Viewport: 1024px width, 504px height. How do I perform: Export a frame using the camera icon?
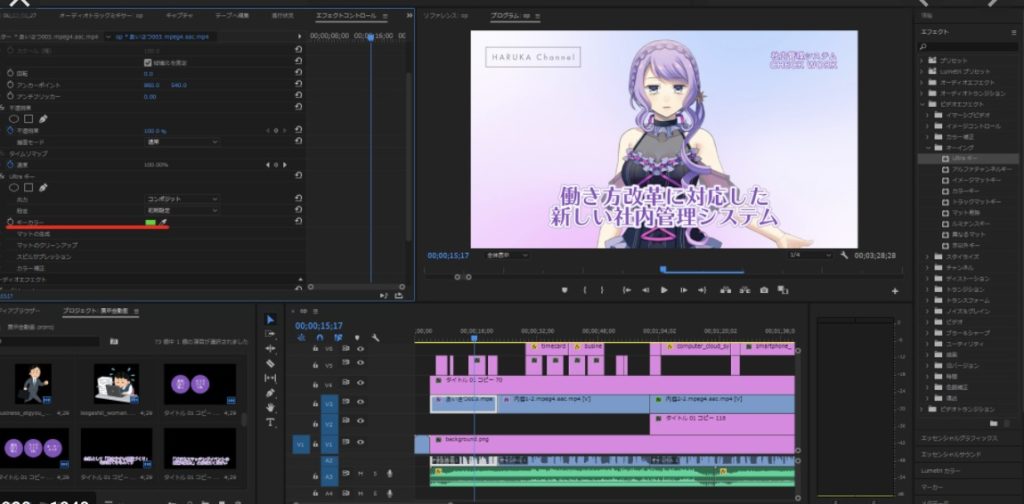coord(764,291)
